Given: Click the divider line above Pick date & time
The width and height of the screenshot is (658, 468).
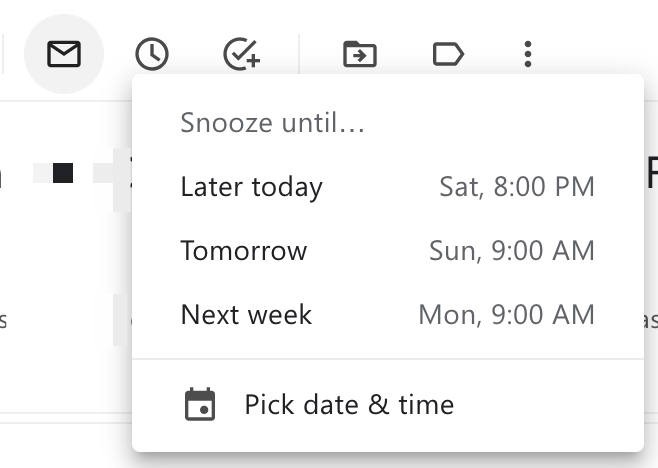Looking at the screenshot, I should pos(388,359).
